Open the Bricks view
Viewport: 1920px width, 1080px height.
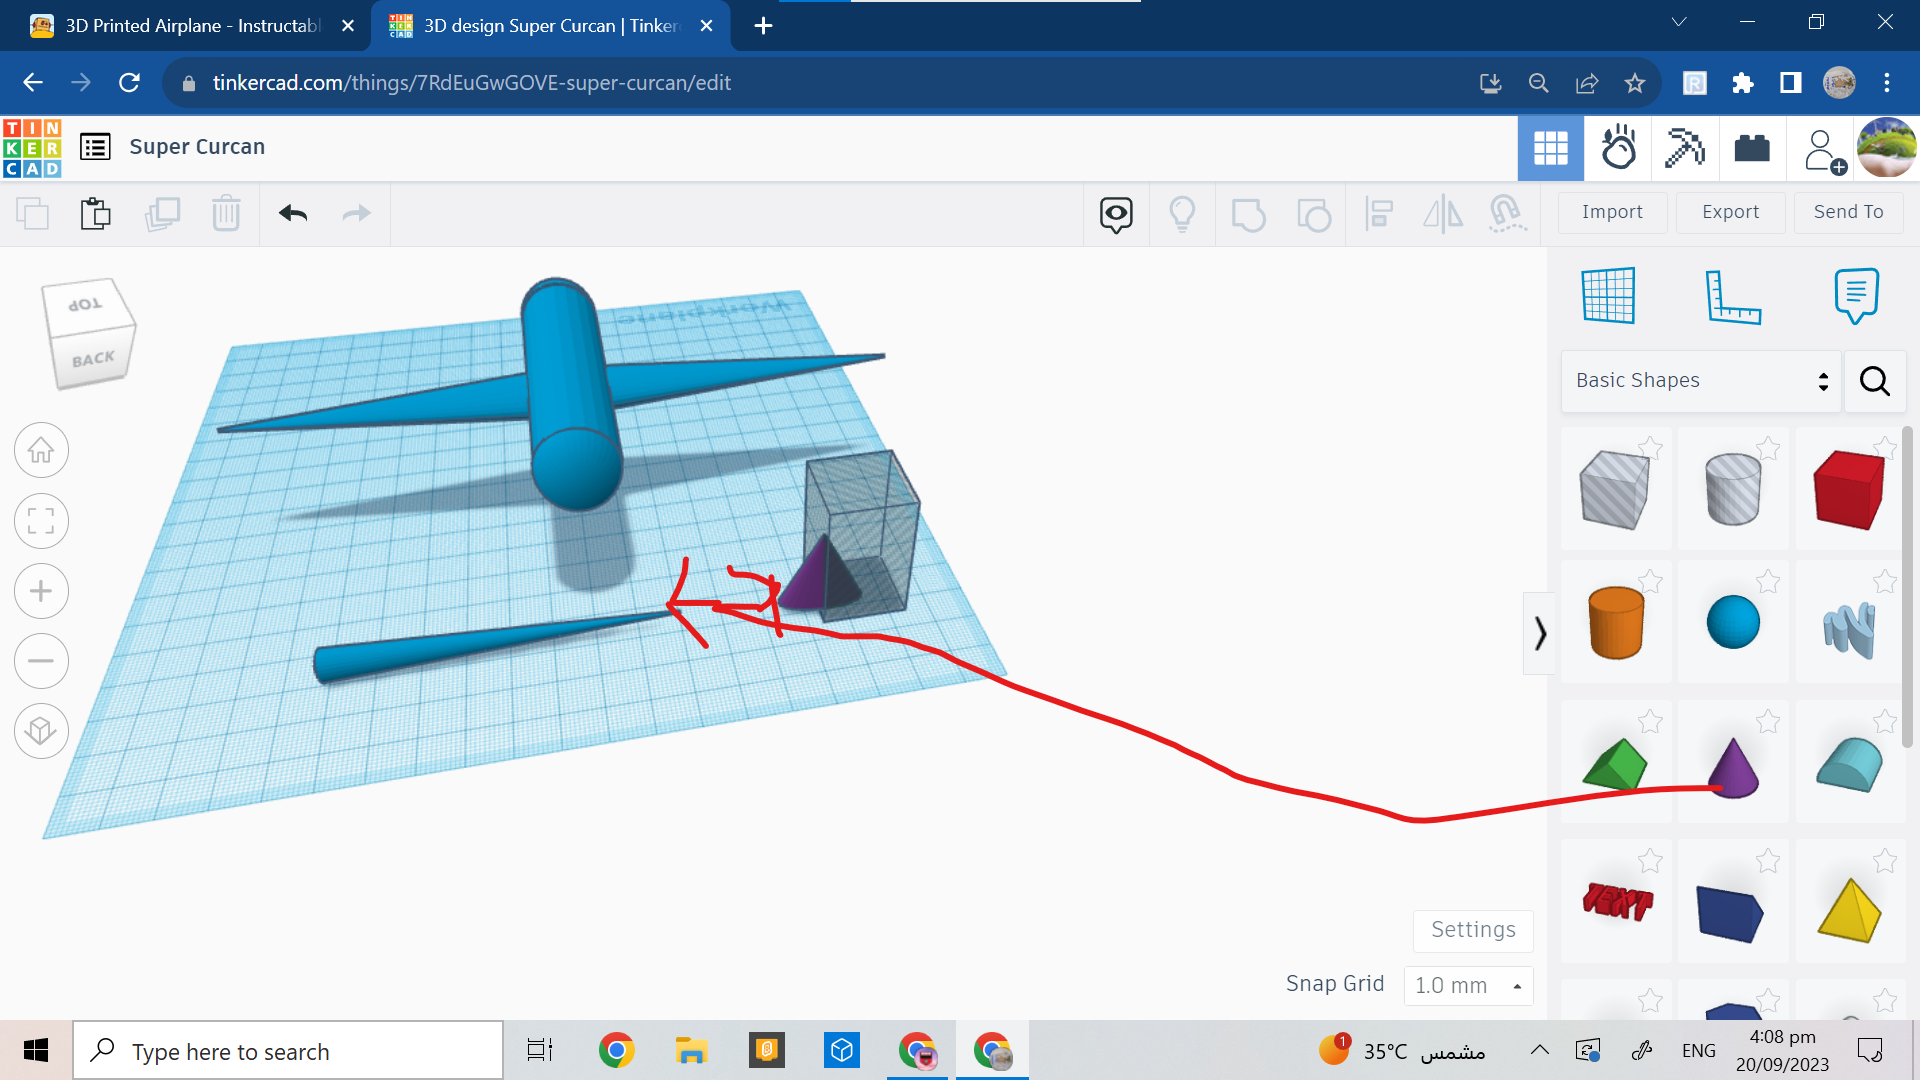click(1752, 149)
